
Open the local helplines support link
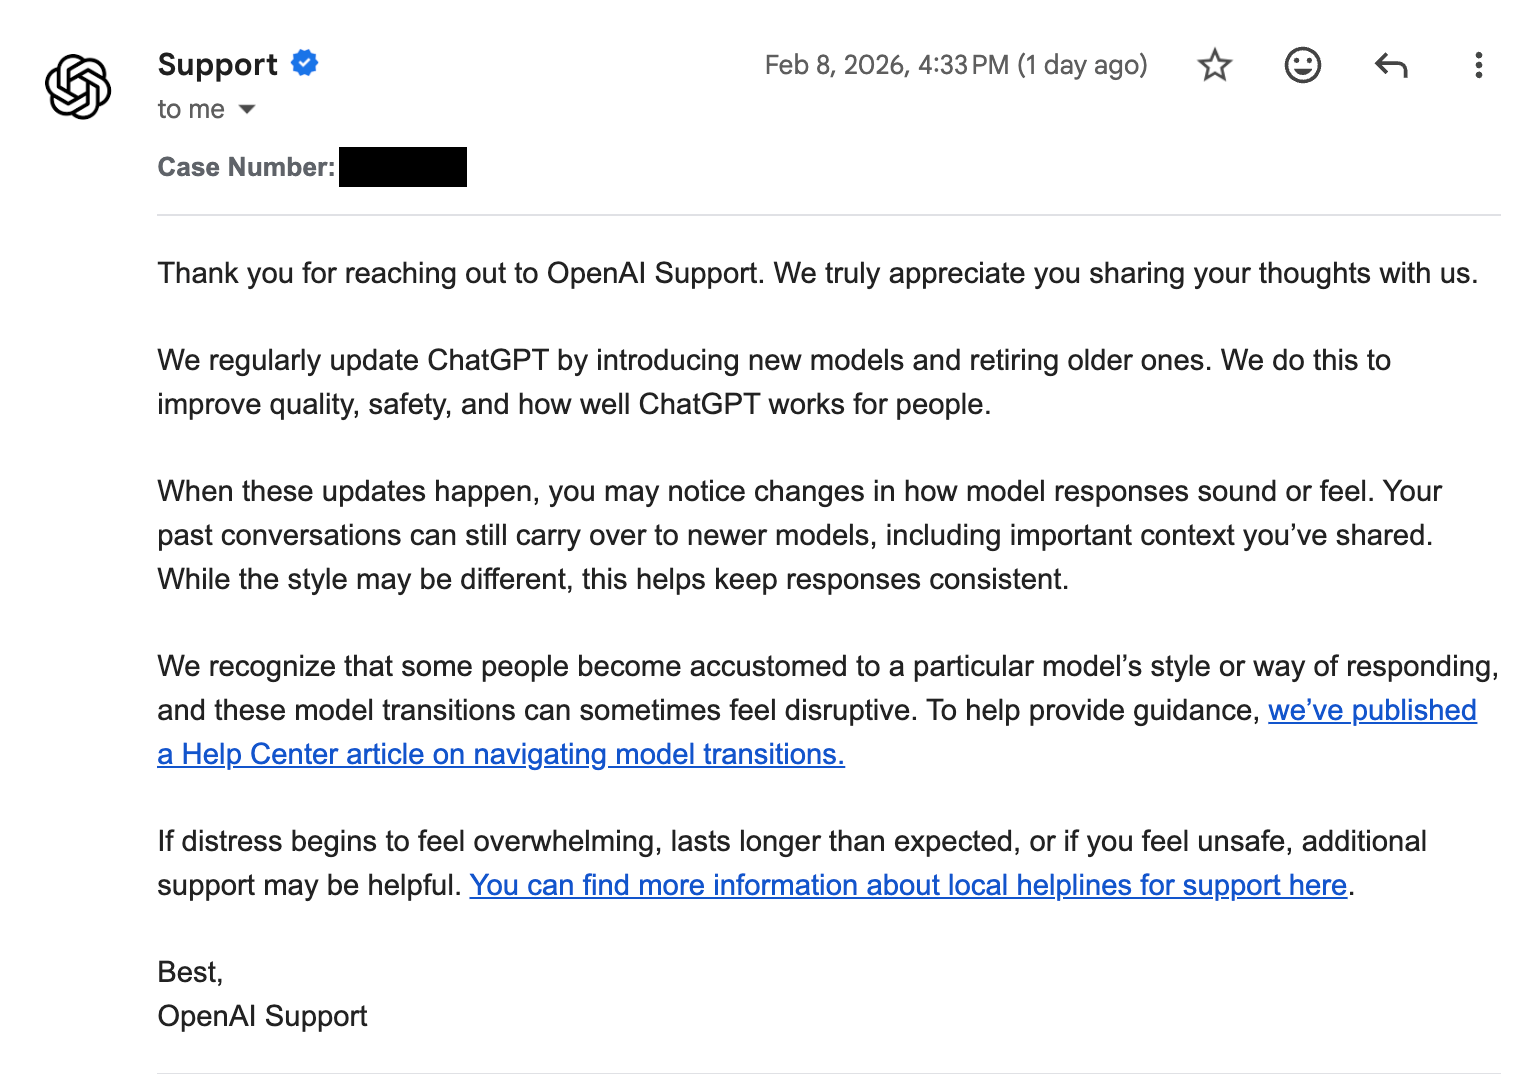pyautogui.click(x=908, y=885)
